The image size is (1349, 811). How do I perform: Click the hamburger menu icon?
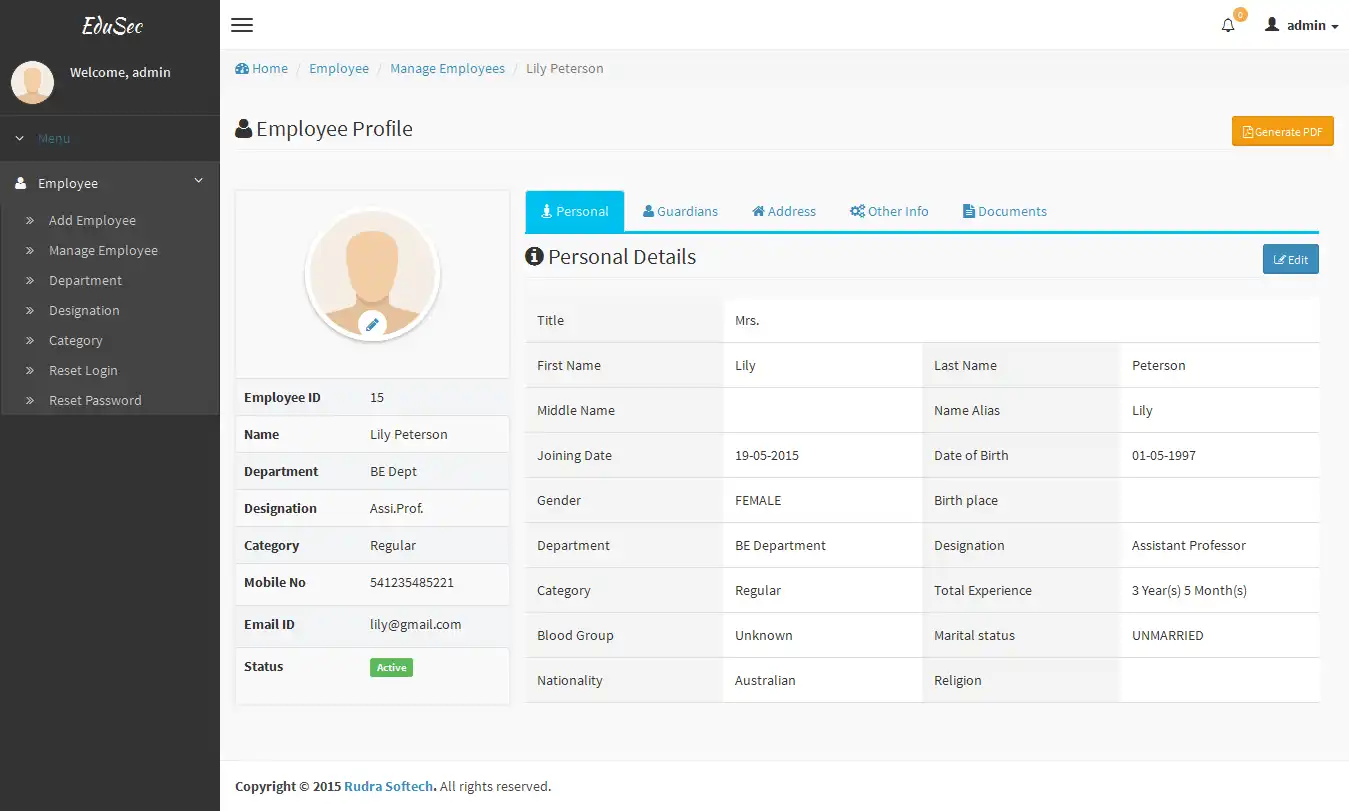point(241,25)
